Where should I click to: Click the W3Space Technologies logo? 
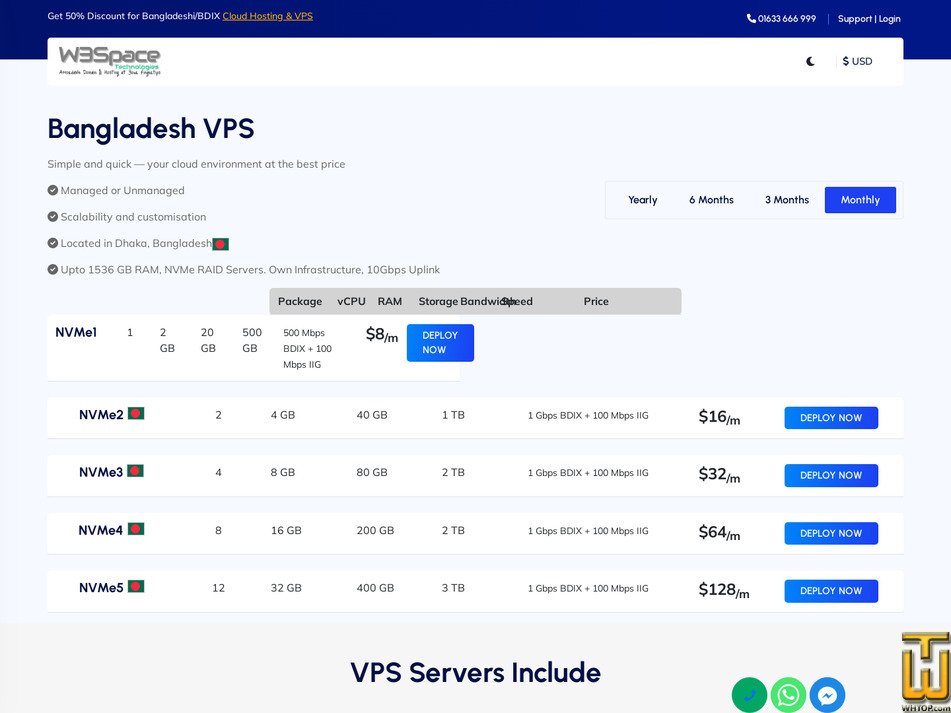pos(110,61)
